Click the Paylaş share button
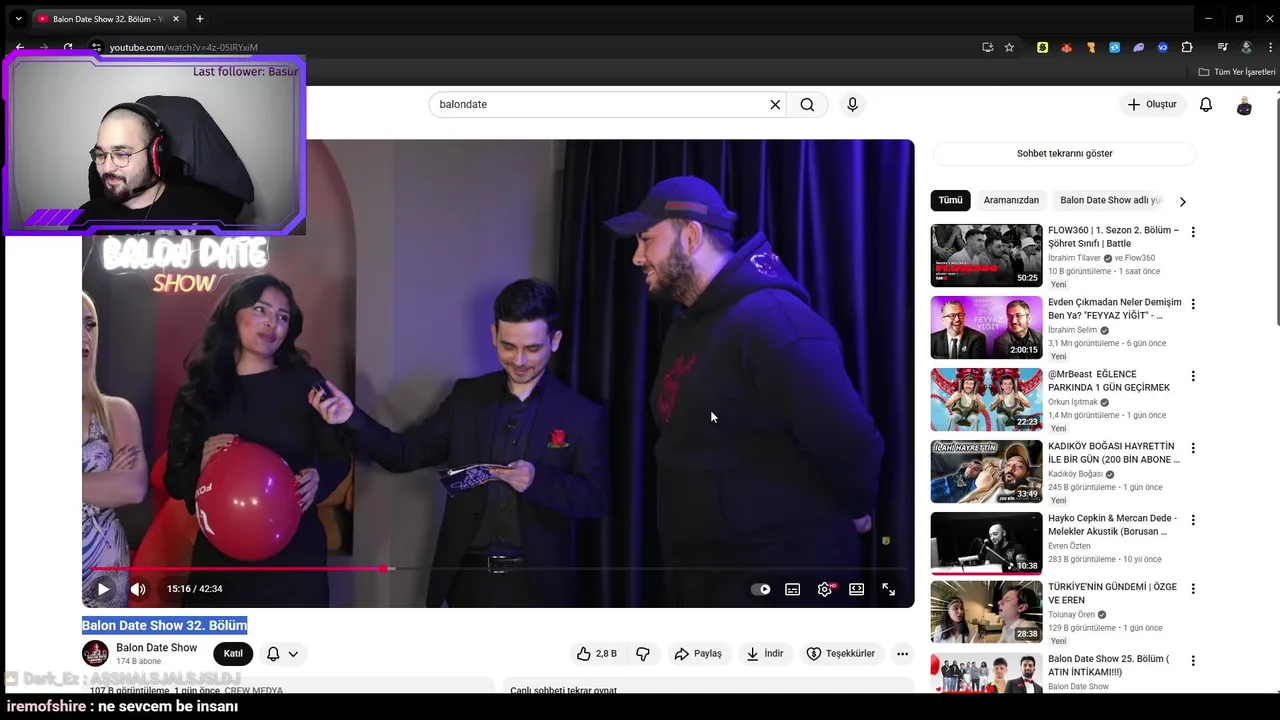Screen dimensions: 1280x720 (698, 654)
